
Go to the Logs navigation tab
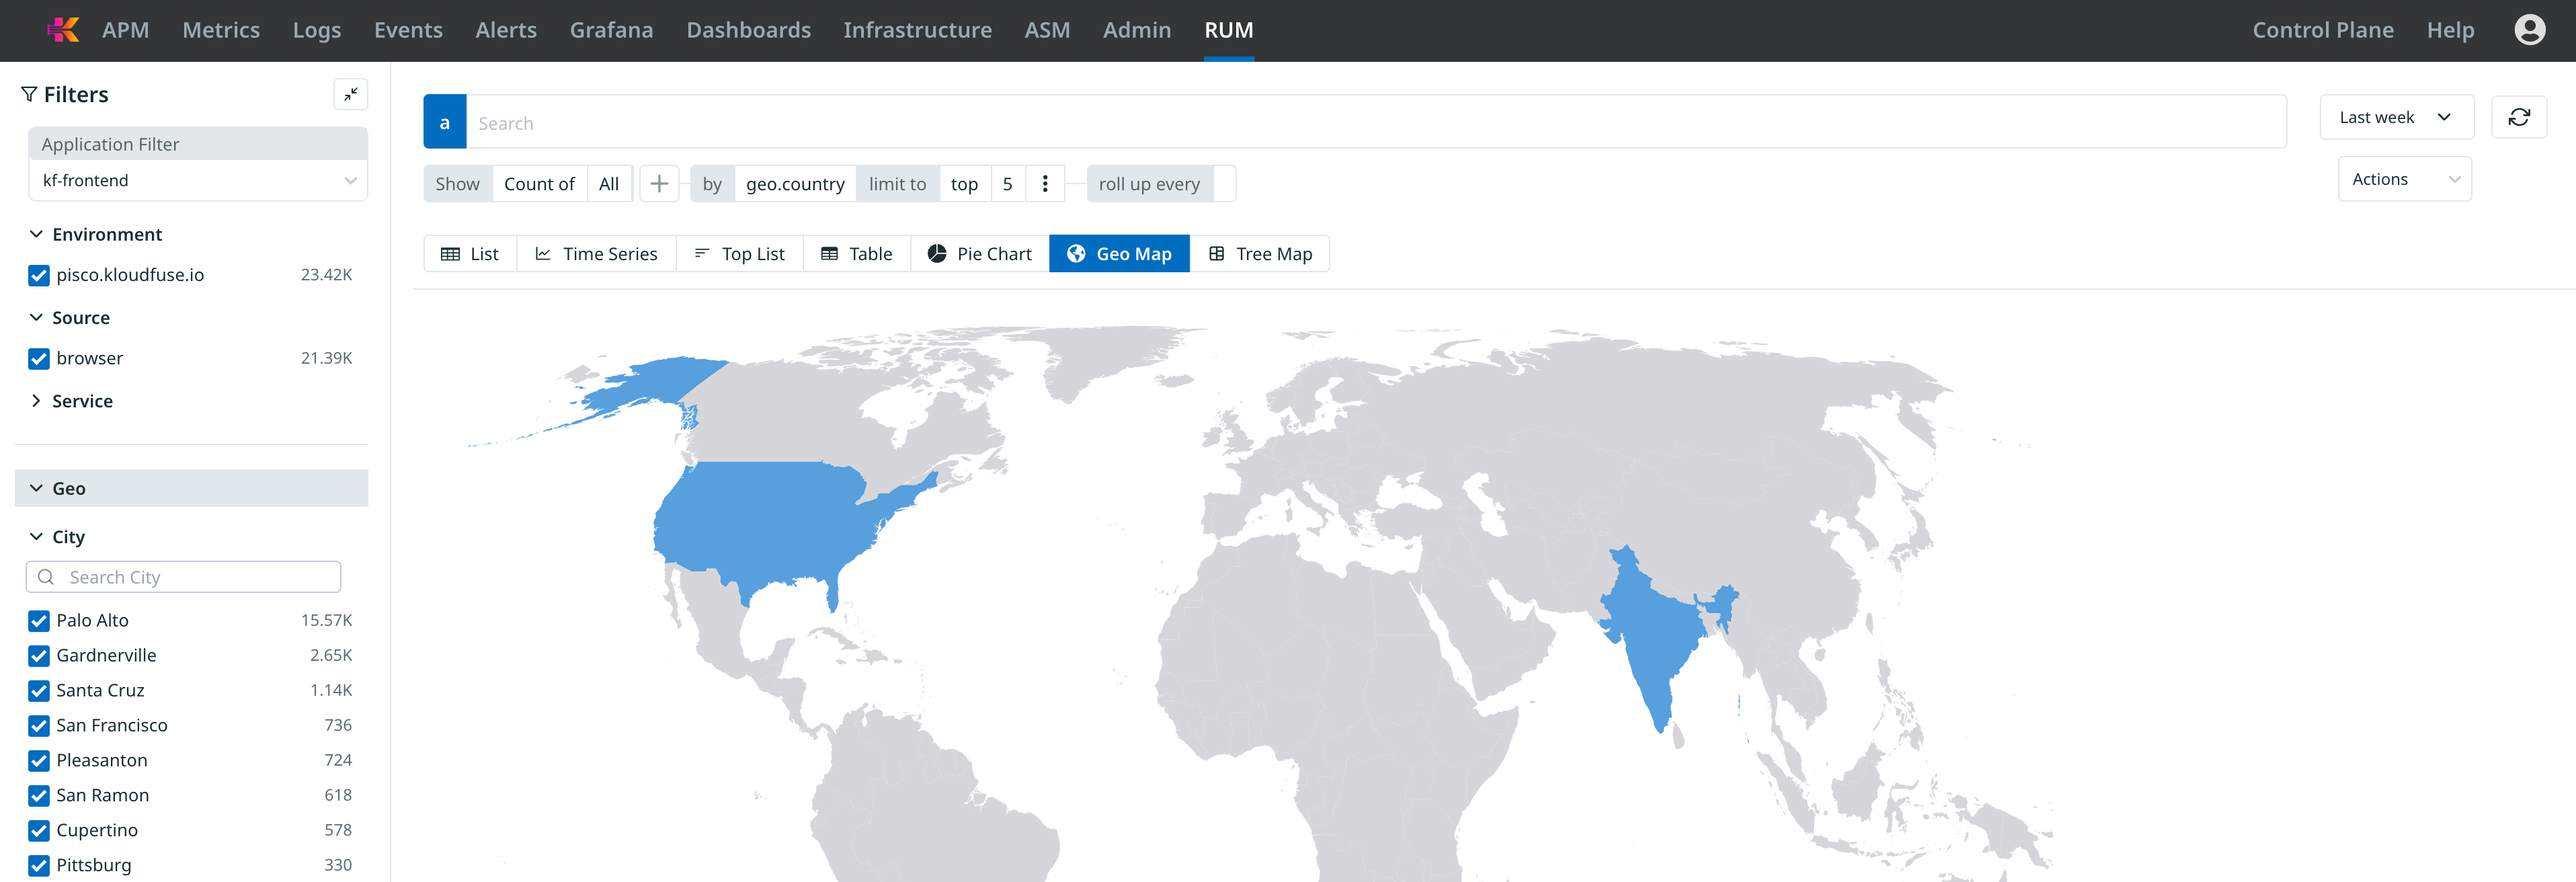tap(316, 30)
